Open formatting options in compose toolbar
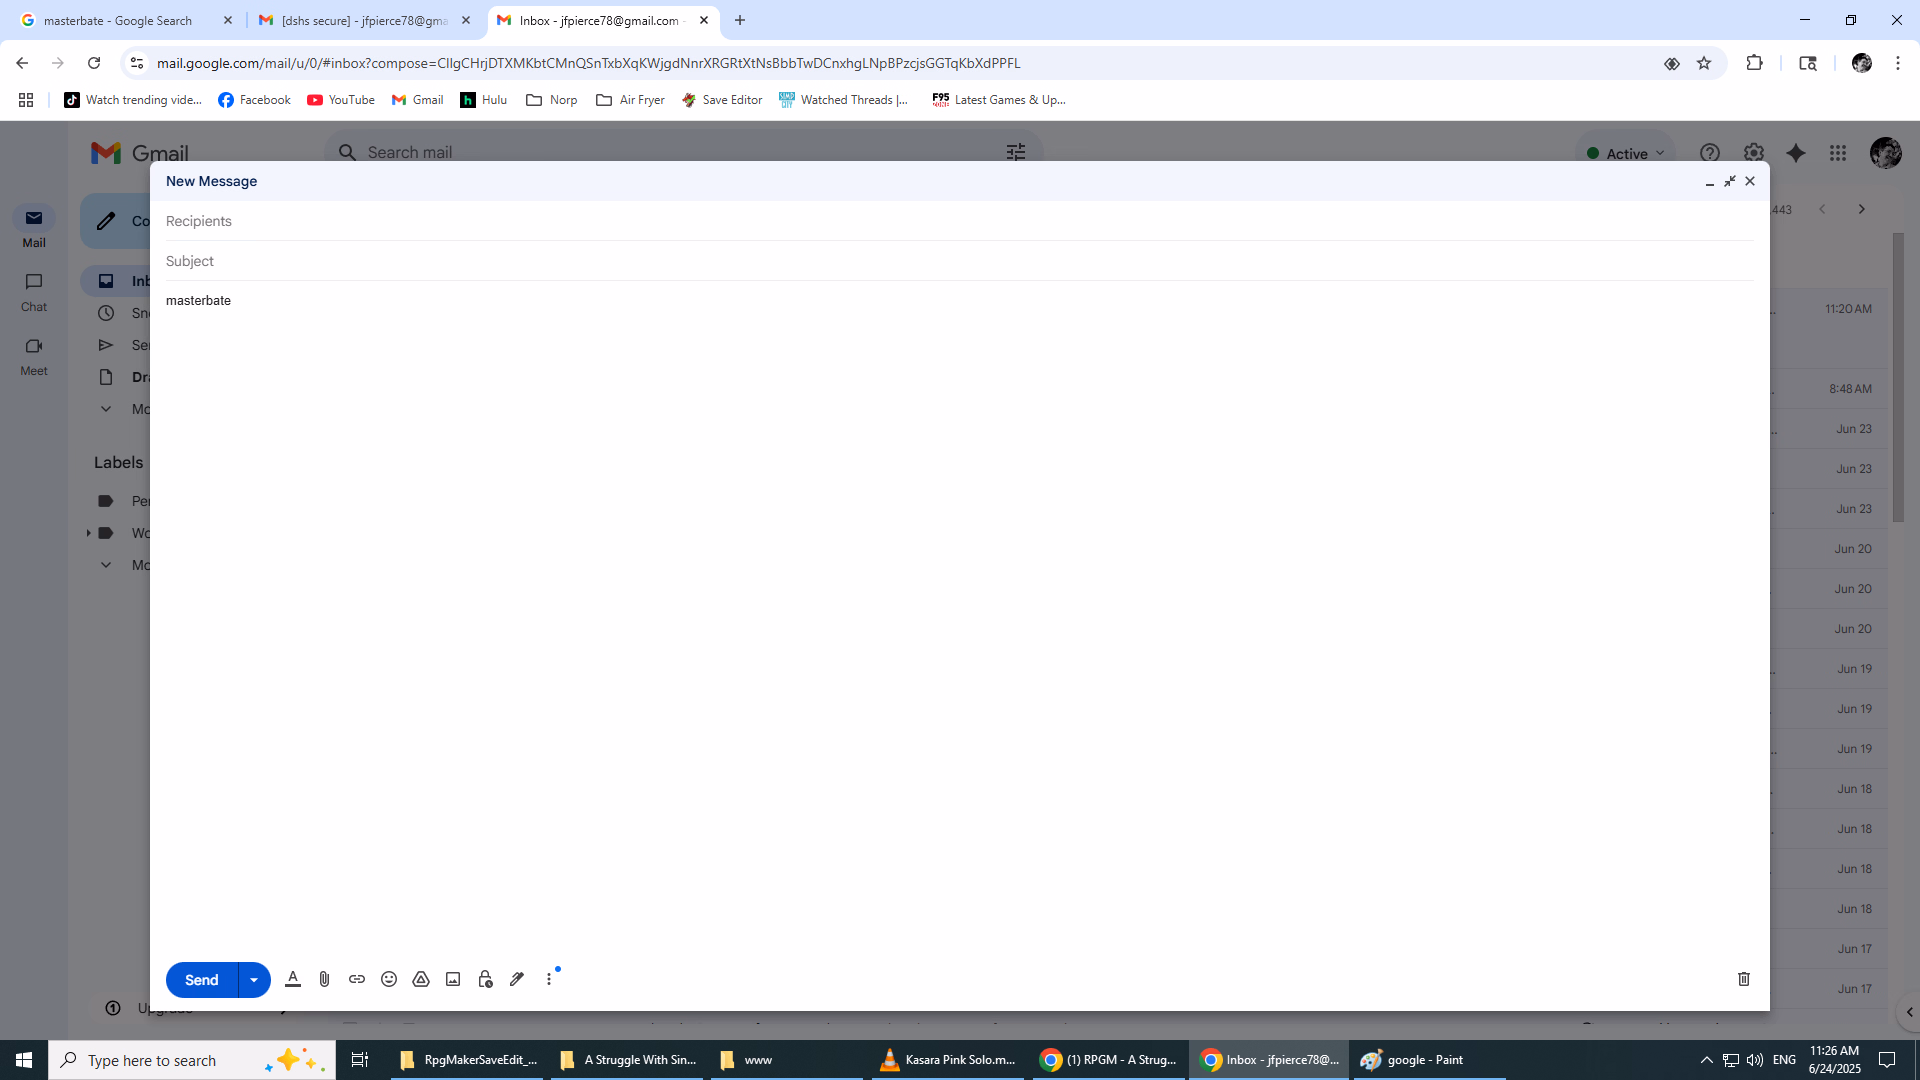Image resolution: width=1920 pixels, height=1080 pixels. pyautogui.click(x=293, y=980)
